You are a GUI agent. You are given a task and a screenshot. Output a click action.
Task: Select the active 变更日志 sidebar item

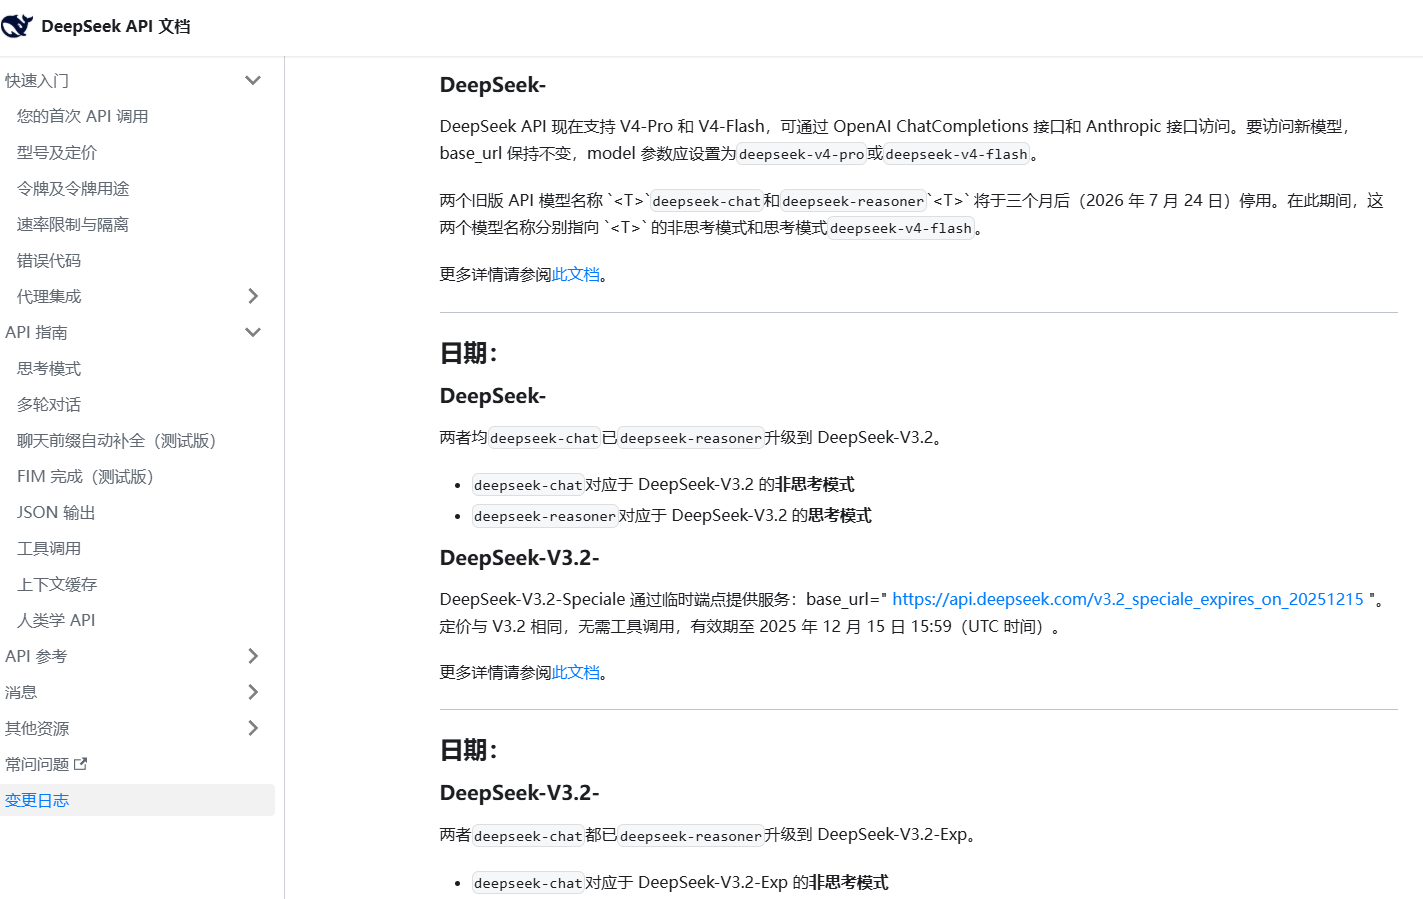pyautogui.click(x=137, y=800)
